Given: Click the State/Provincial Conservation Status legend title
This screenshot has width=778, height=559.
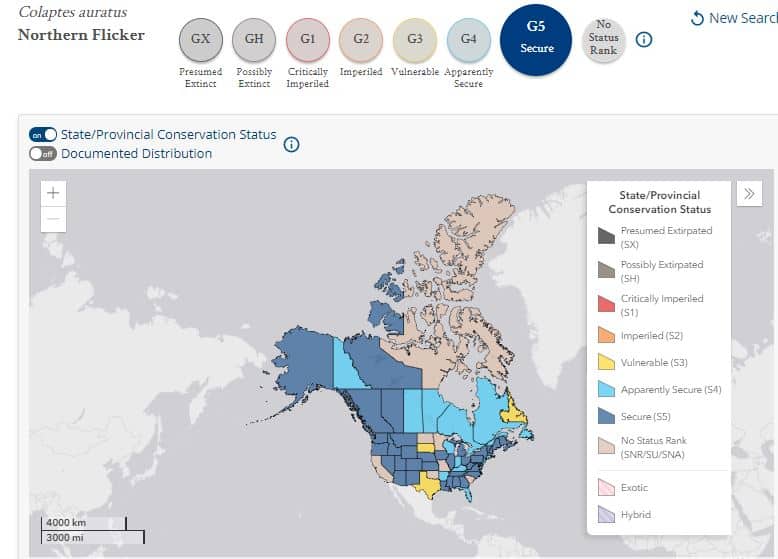Looking at the screenshot, I should click(659, 202).
